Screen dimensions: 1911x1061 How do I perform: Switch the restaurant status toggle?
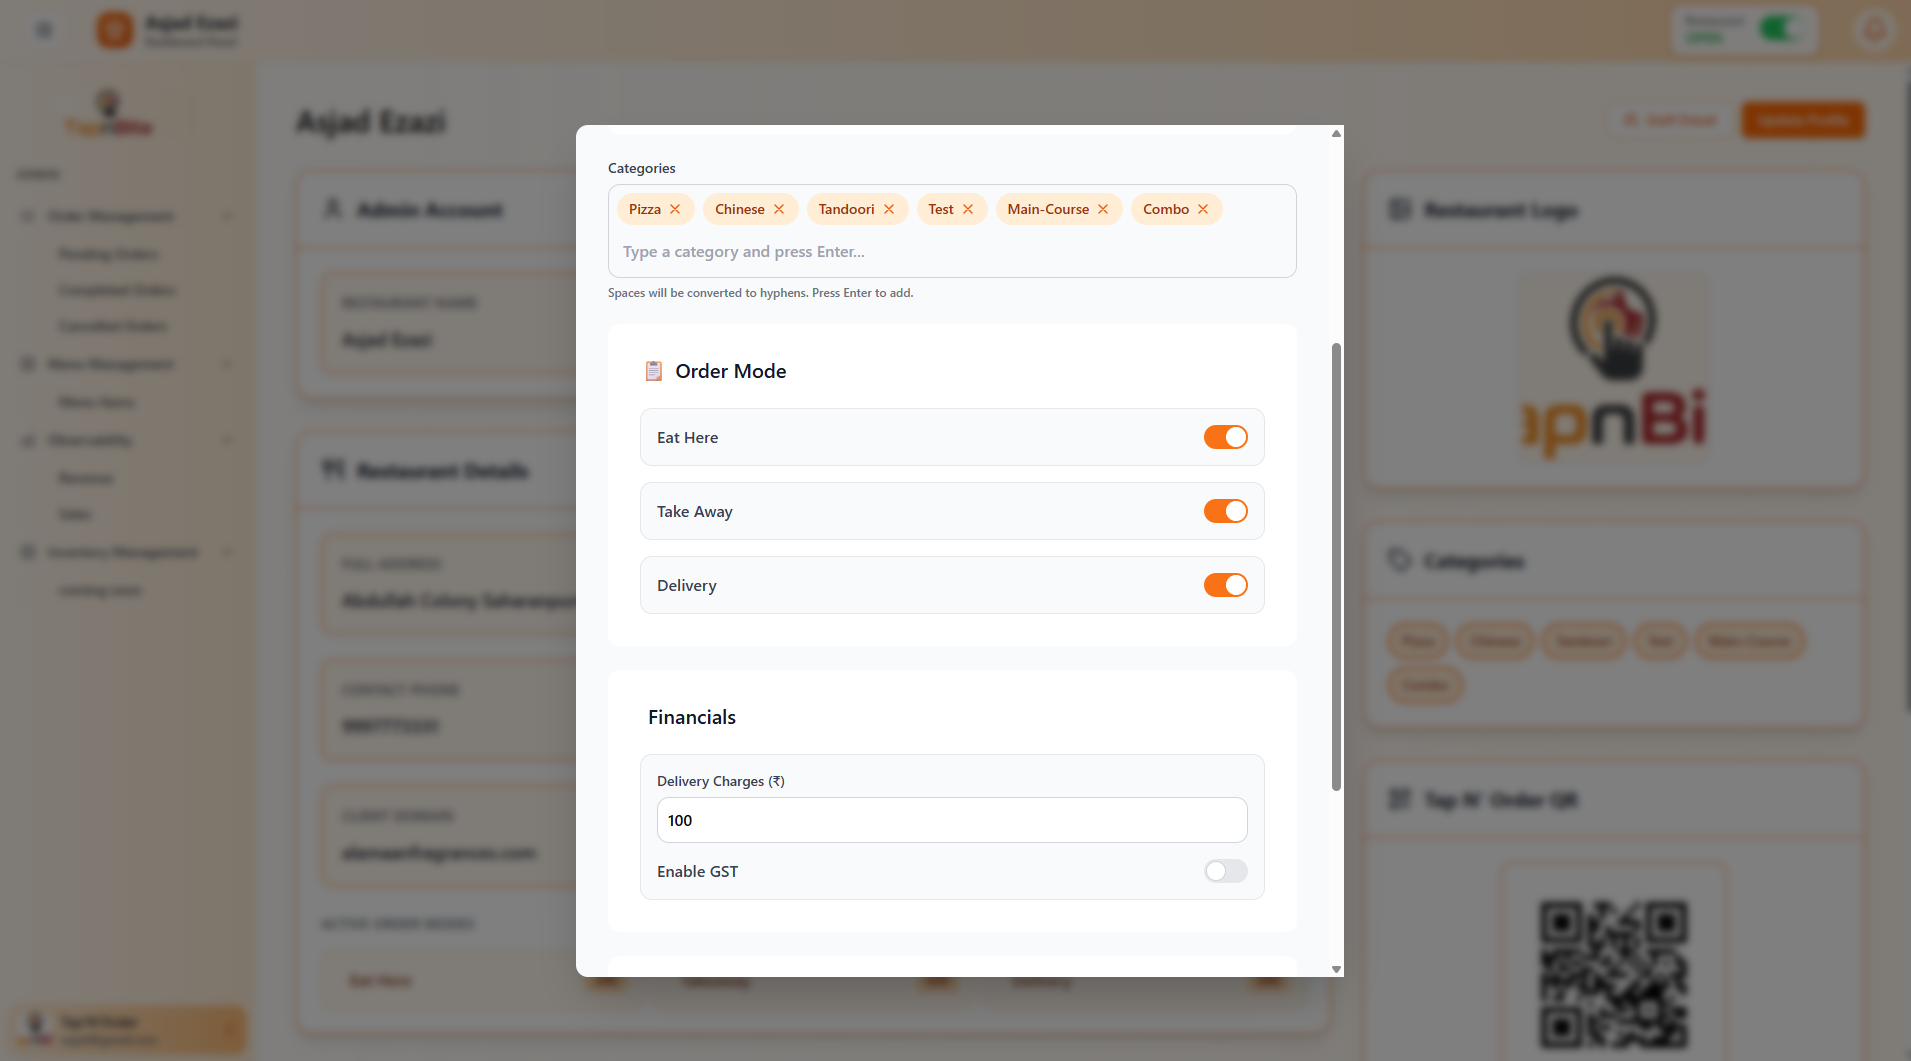[x=1781, y=29]
